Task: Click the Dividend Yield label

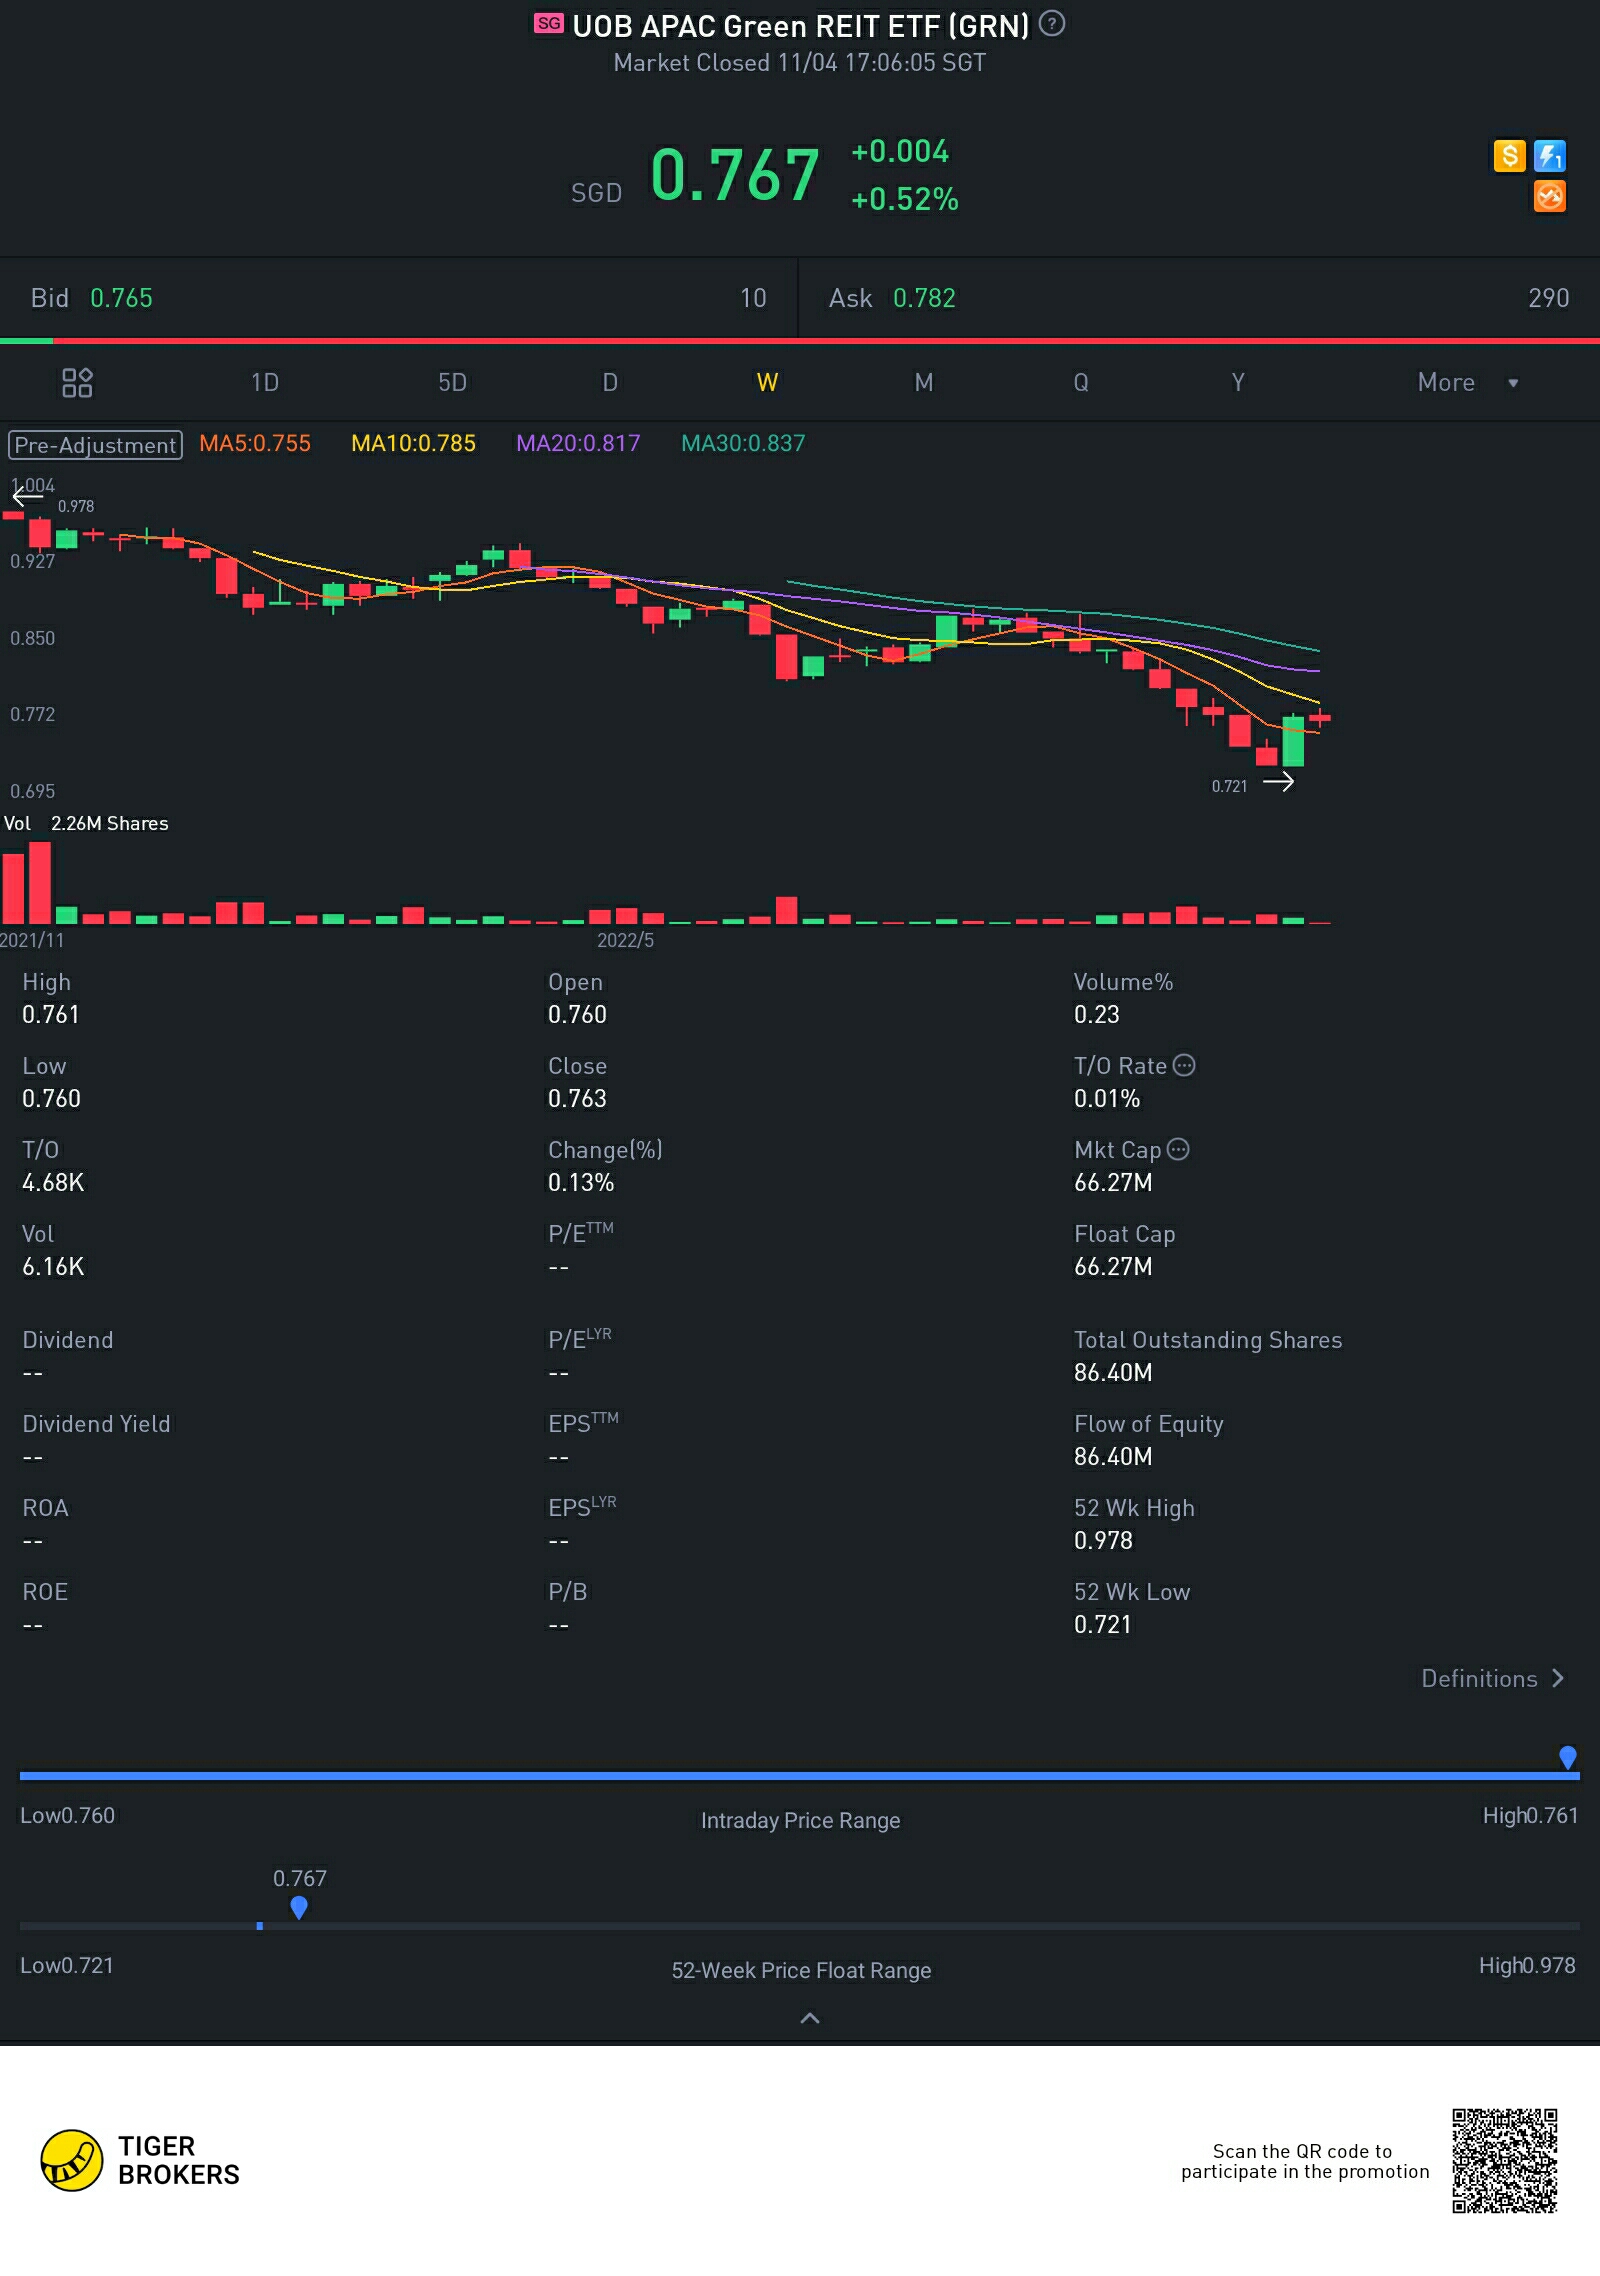Action: click(96, 1424)
